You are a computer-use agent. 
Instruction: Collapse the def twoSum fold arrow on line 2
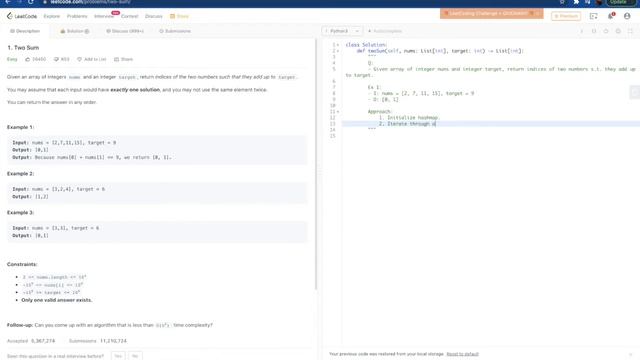[x=338, y=51]
